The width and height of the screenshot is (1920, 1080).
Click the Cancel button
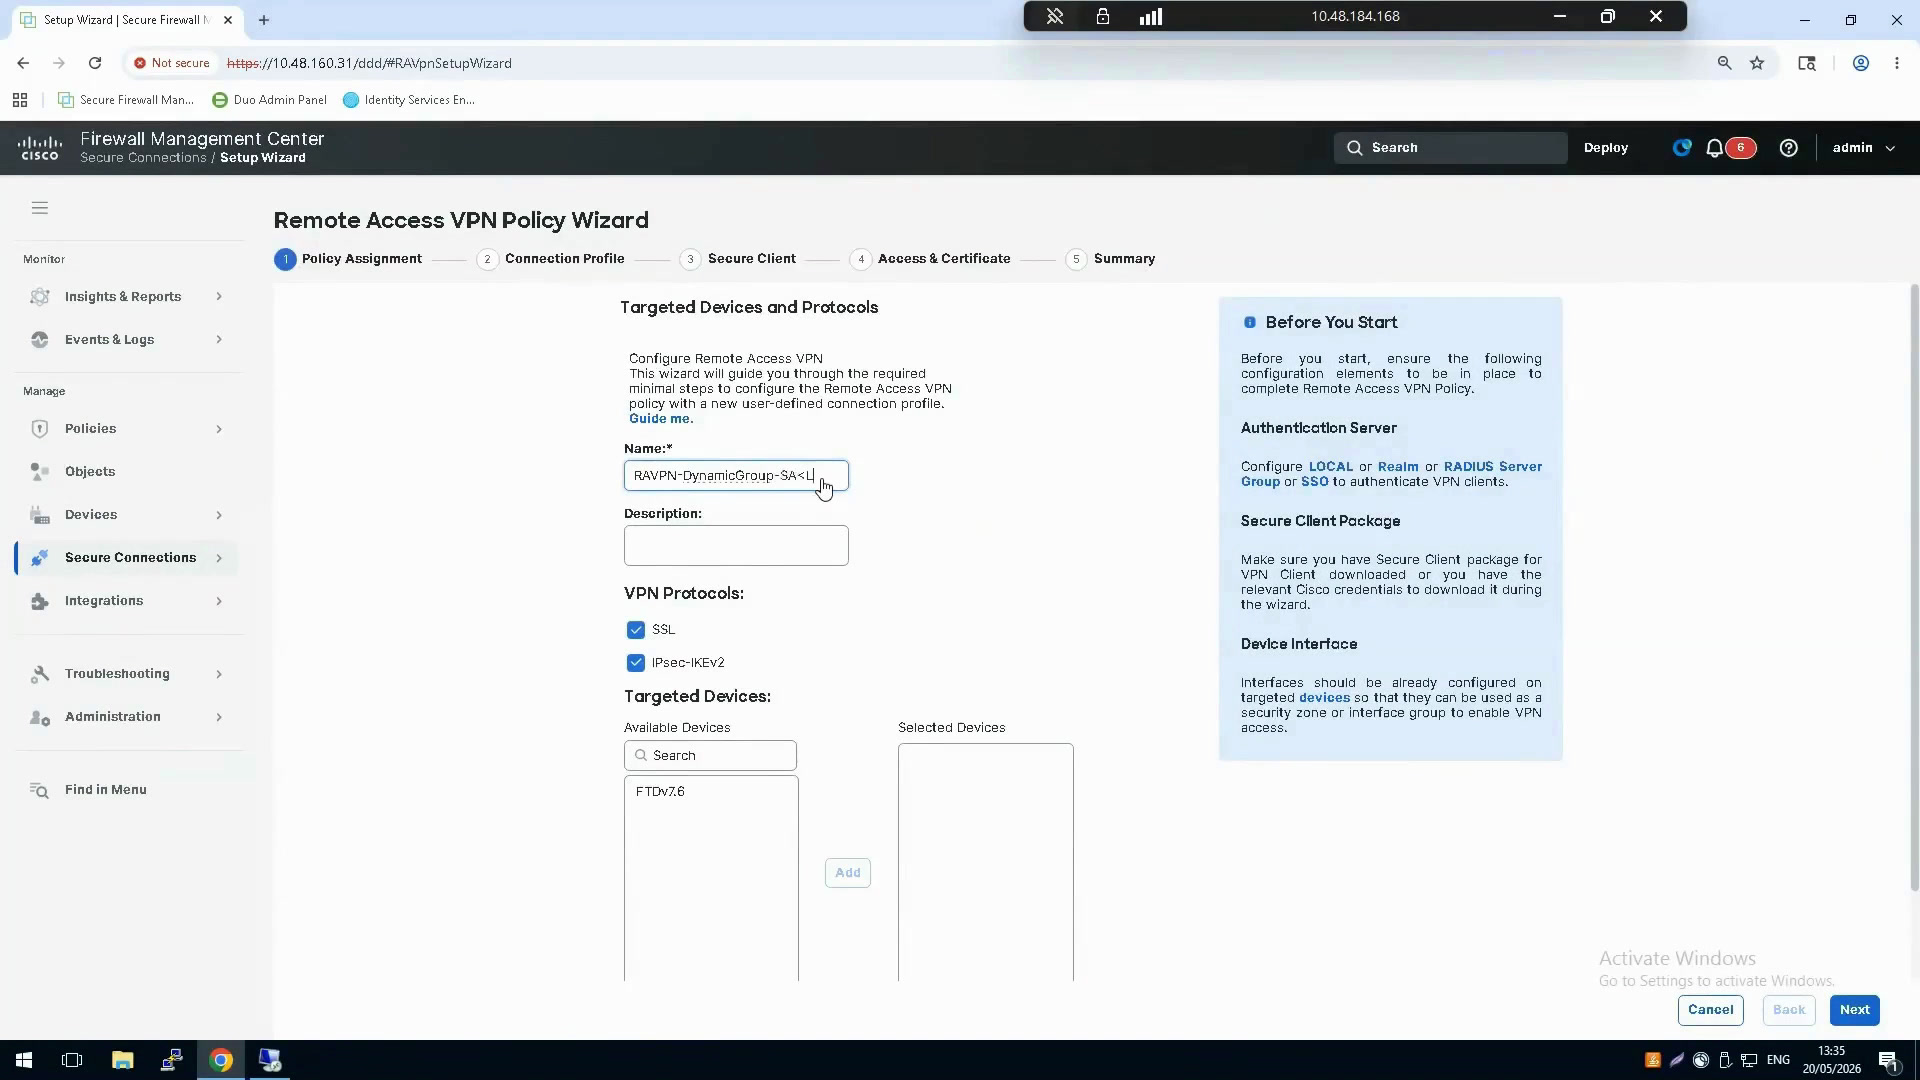[x=1711, y=1010]
